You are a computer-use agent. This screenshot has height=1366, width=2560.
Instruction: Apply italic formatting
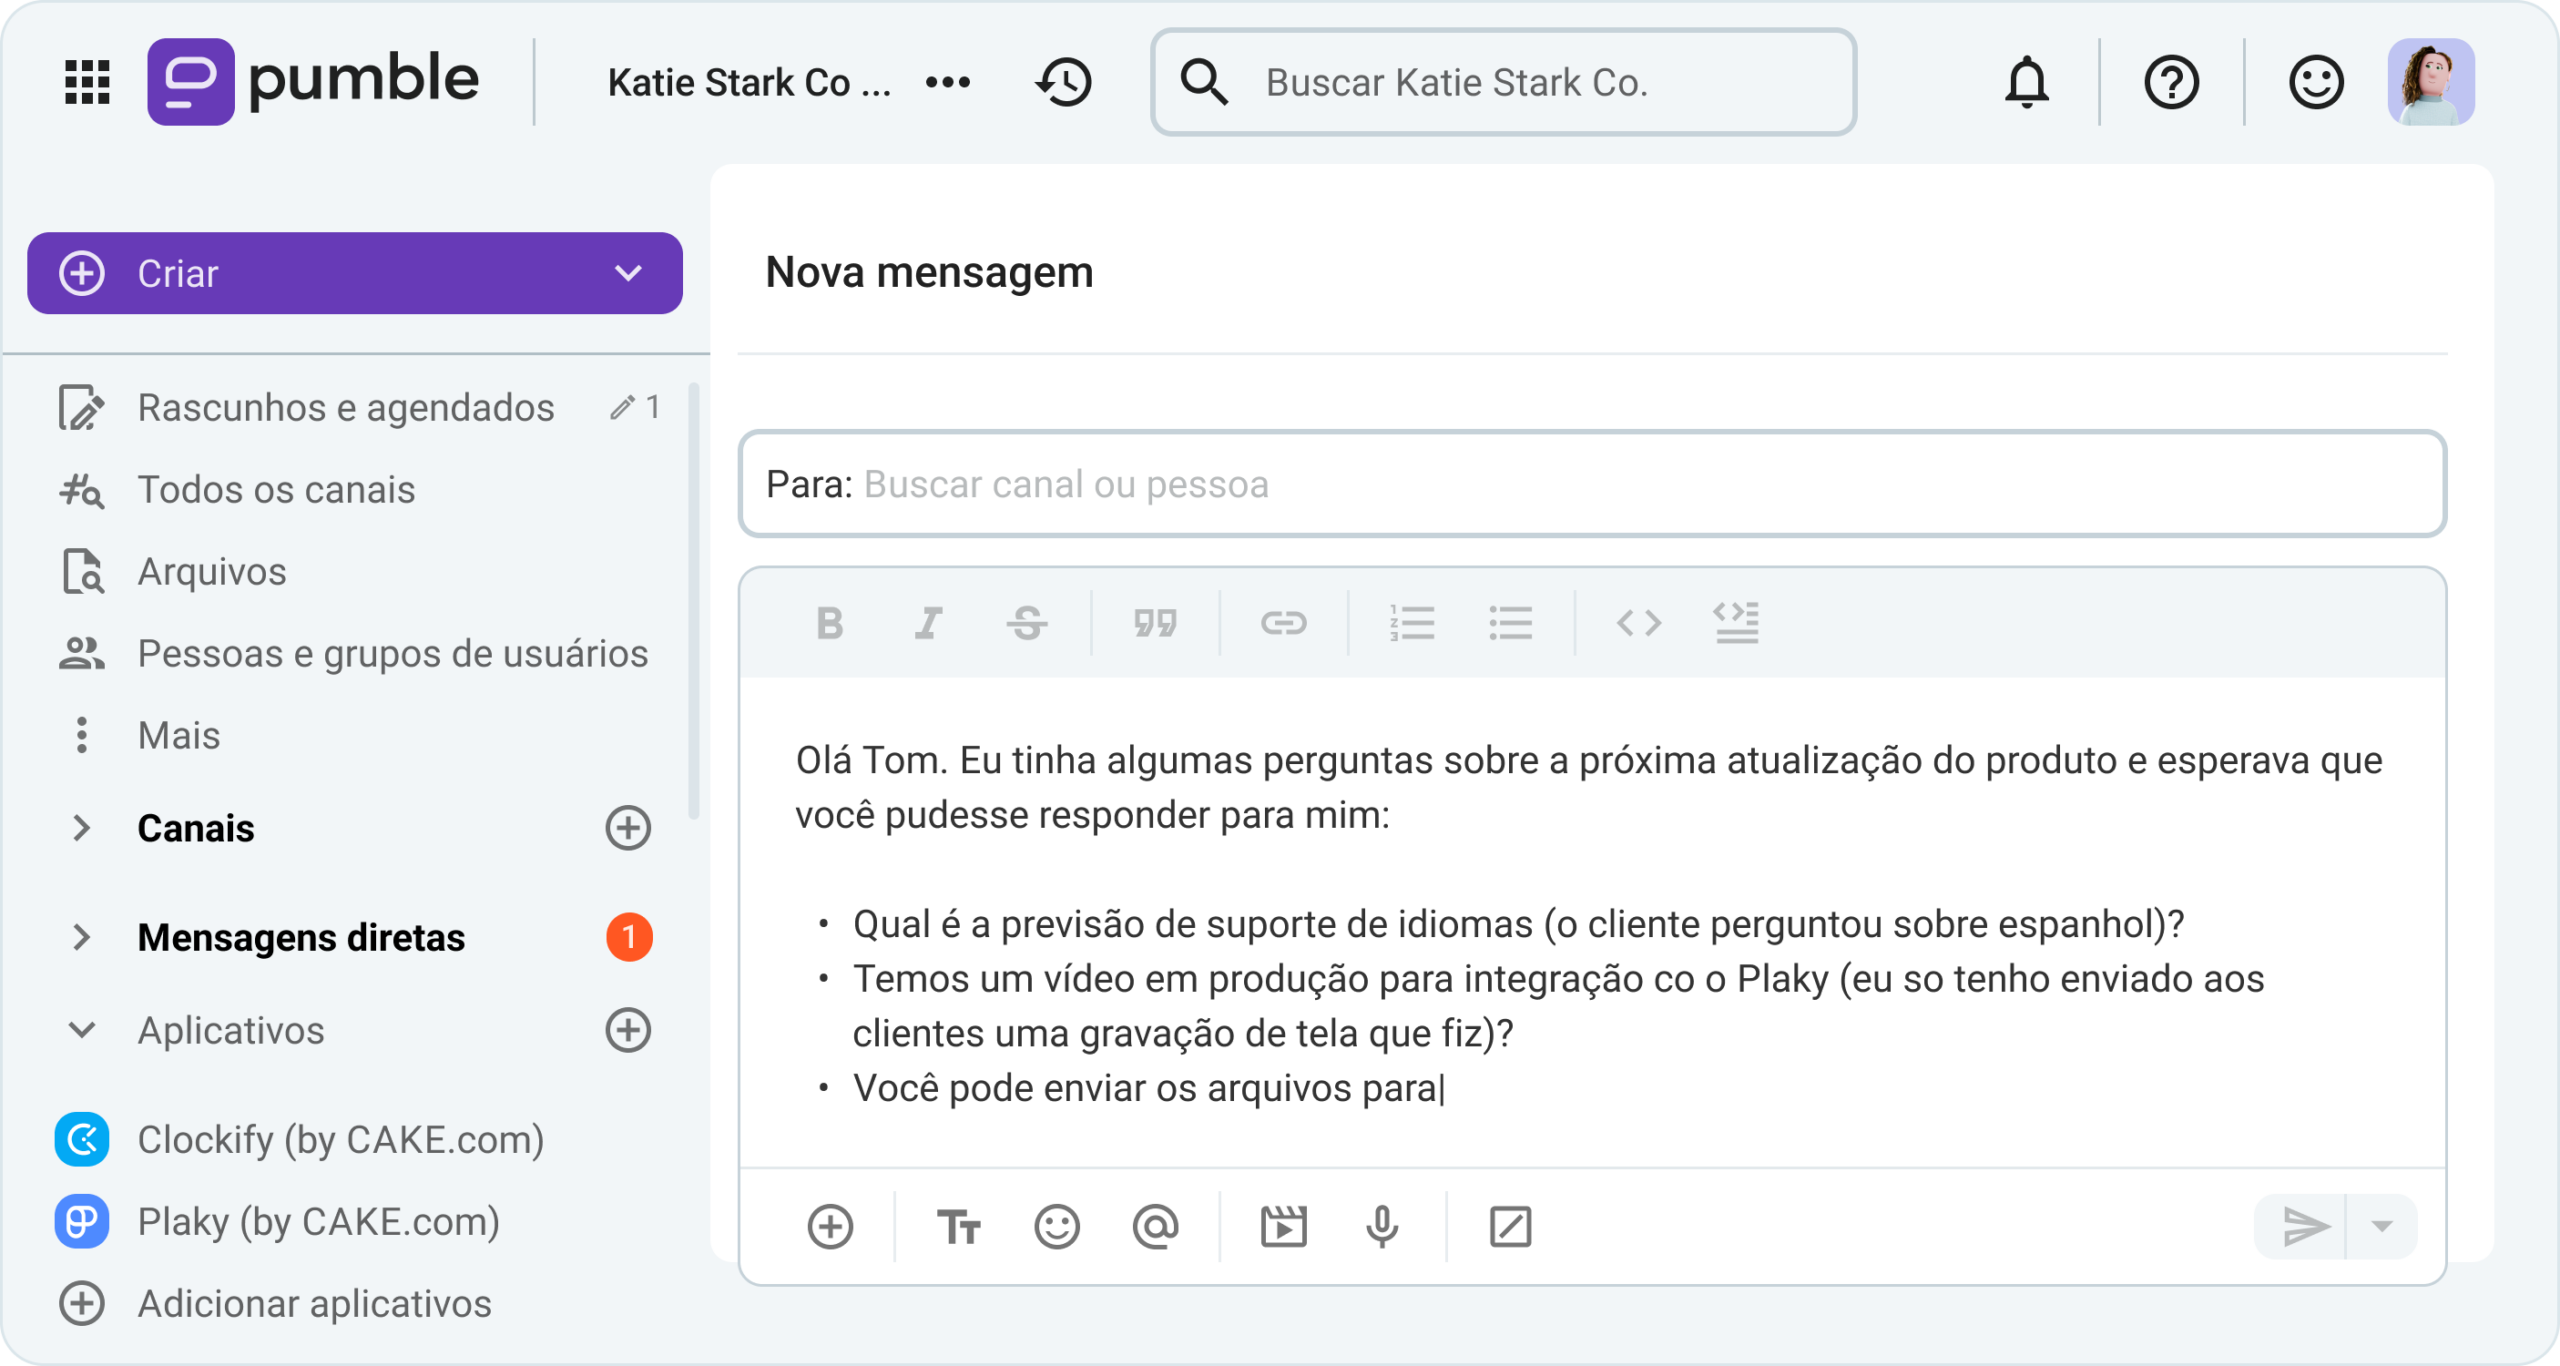(x=928, y=623)
